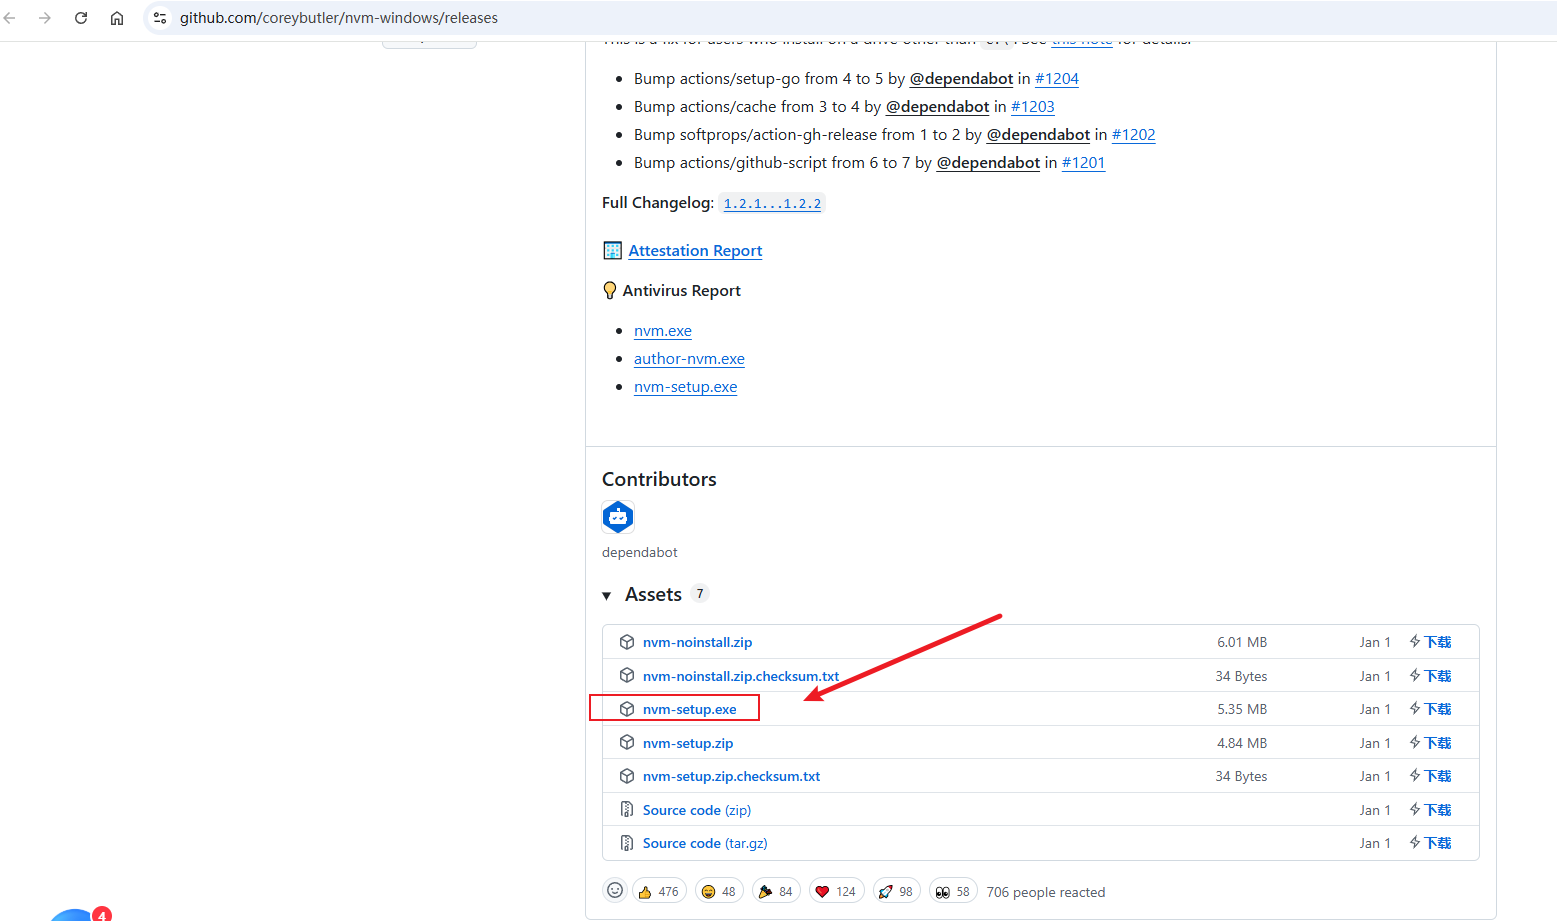Click the package icon beside nvm-noinstall.zip

(x=627, y=642)
